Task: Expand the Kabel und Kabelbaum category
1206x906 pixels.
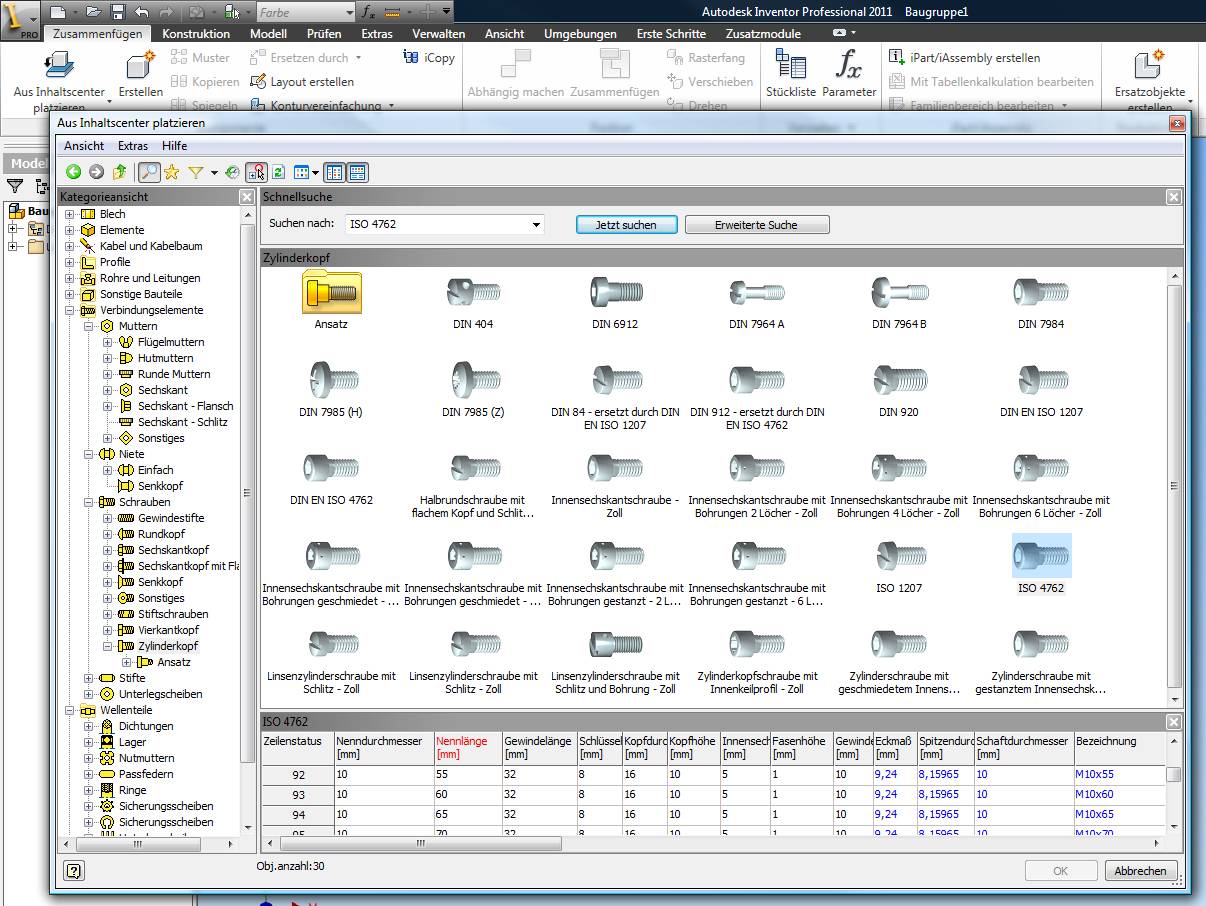Action: (70, 246)
